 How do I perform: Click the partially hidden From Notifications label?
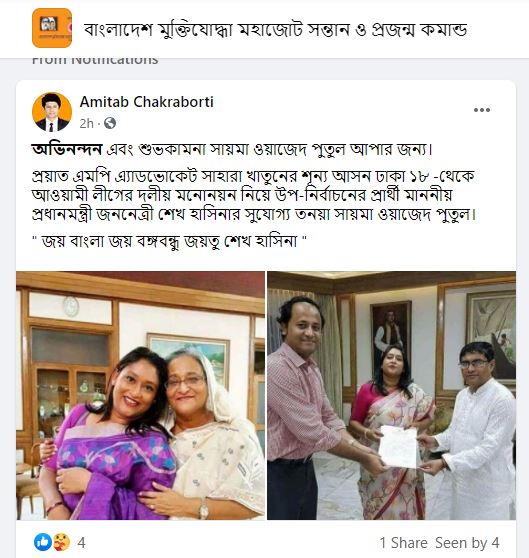point(95,61)
